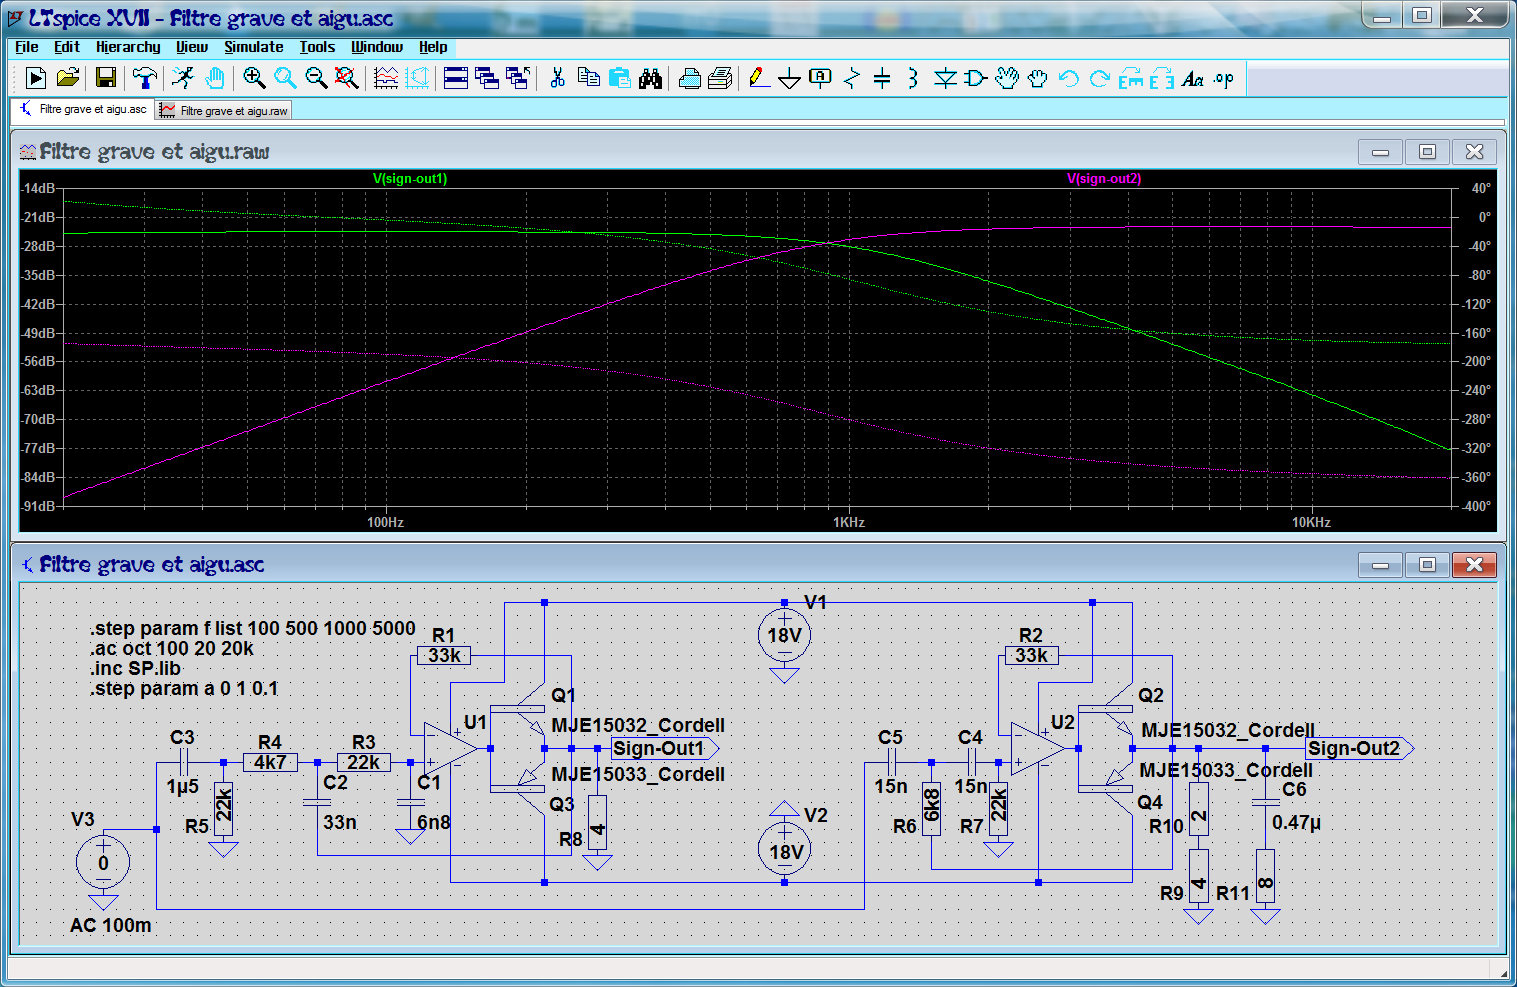Select the Drag closed fist tool

1037,78
